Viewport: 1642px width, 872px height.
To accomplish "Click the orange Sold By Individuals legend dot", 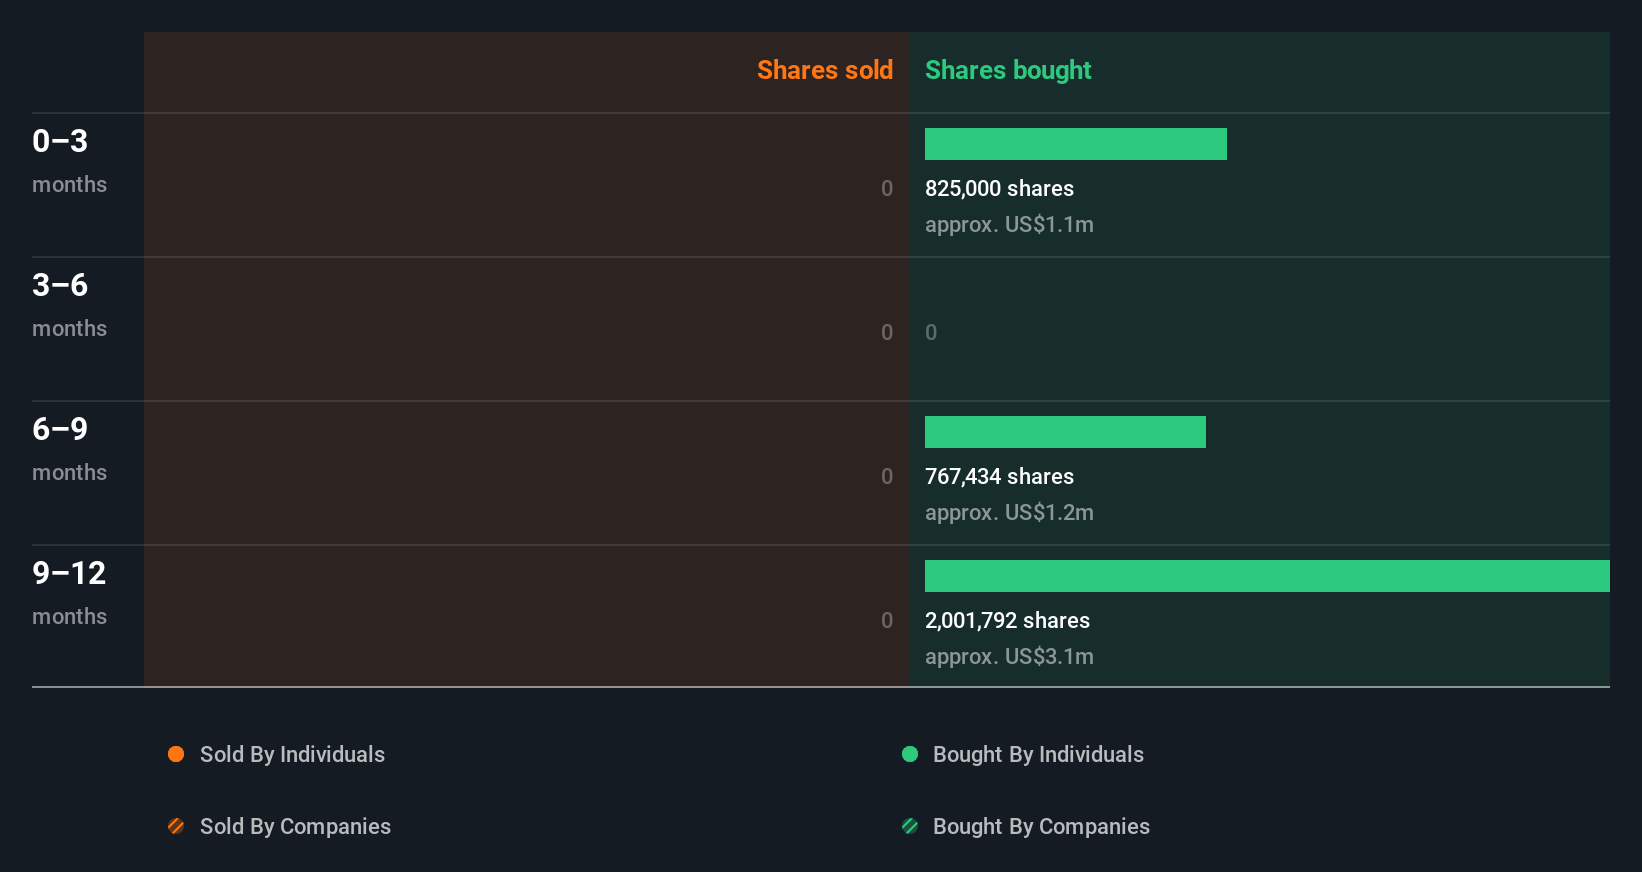I will coord(176,754).
